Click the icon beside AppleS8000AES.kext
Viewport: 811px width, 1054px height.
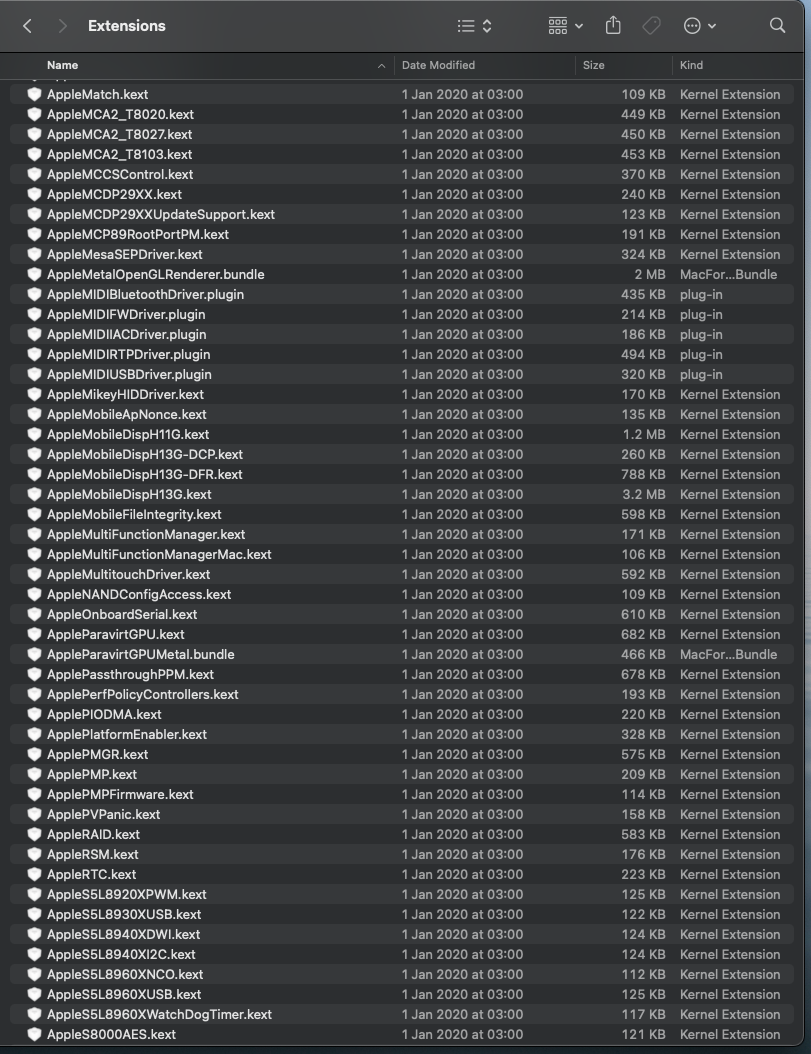point(34,1035)
